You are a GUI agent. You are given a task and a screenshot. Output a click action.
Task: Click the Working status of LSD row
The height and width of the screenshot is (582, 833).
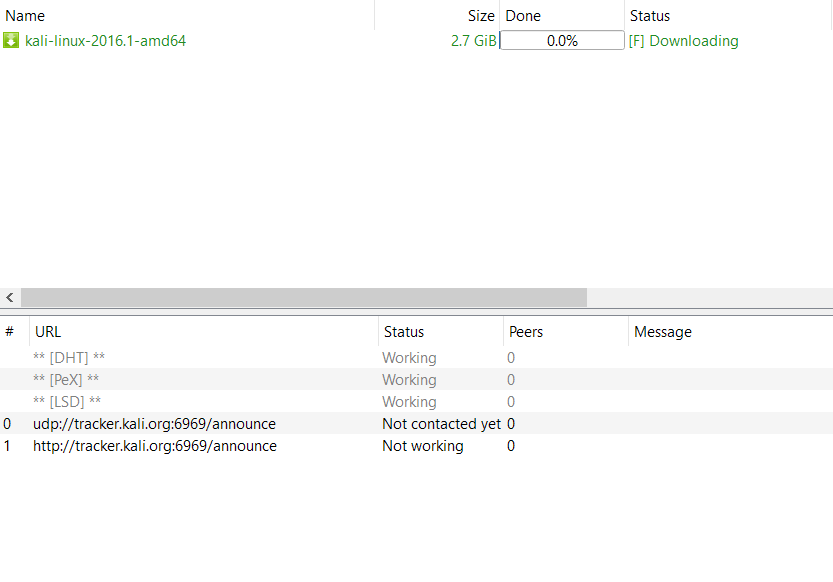click(409, 402)
